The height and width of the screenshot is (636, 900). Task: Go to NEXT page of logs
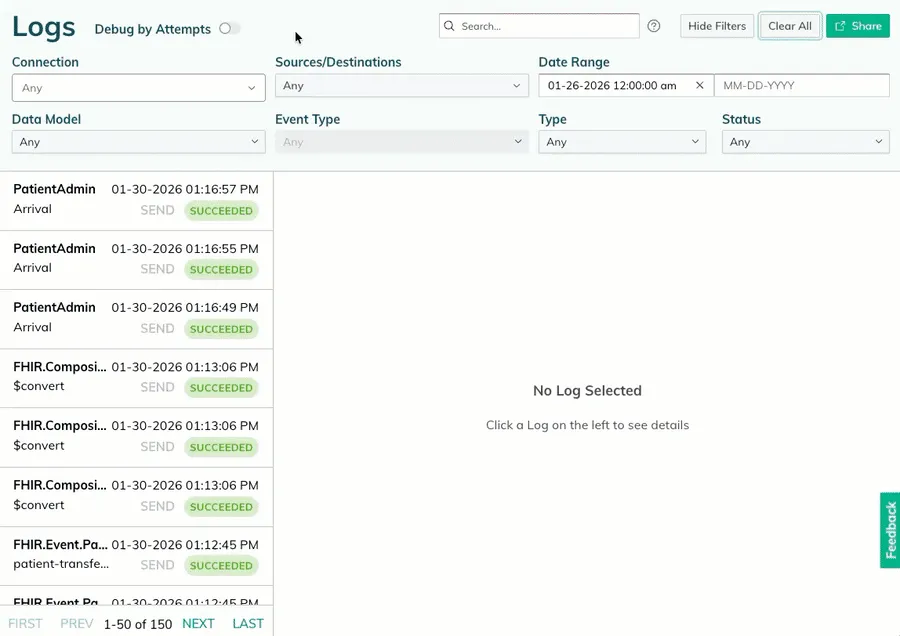coord(198,624)
